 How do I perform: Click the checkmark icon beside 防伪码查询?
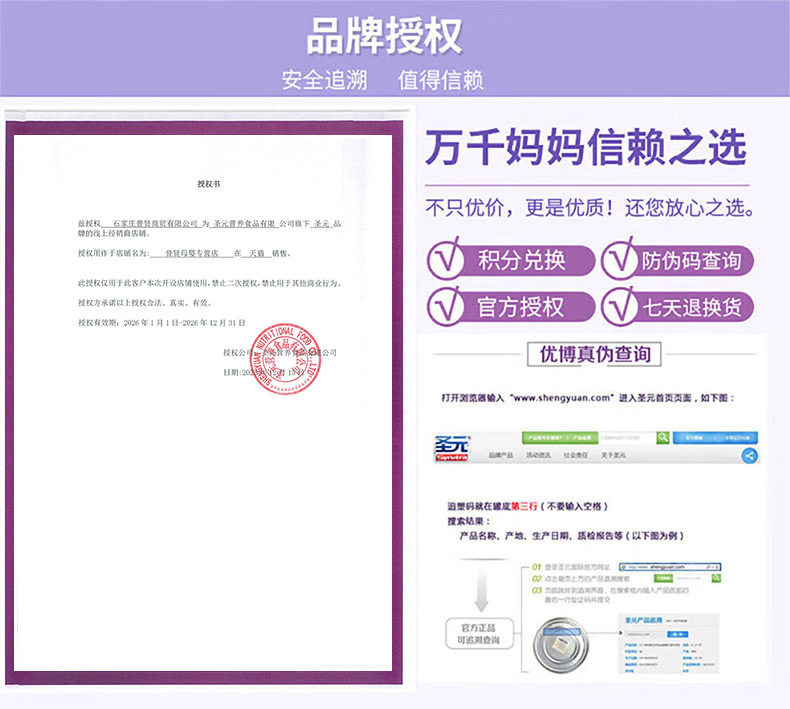click(620, 259)
